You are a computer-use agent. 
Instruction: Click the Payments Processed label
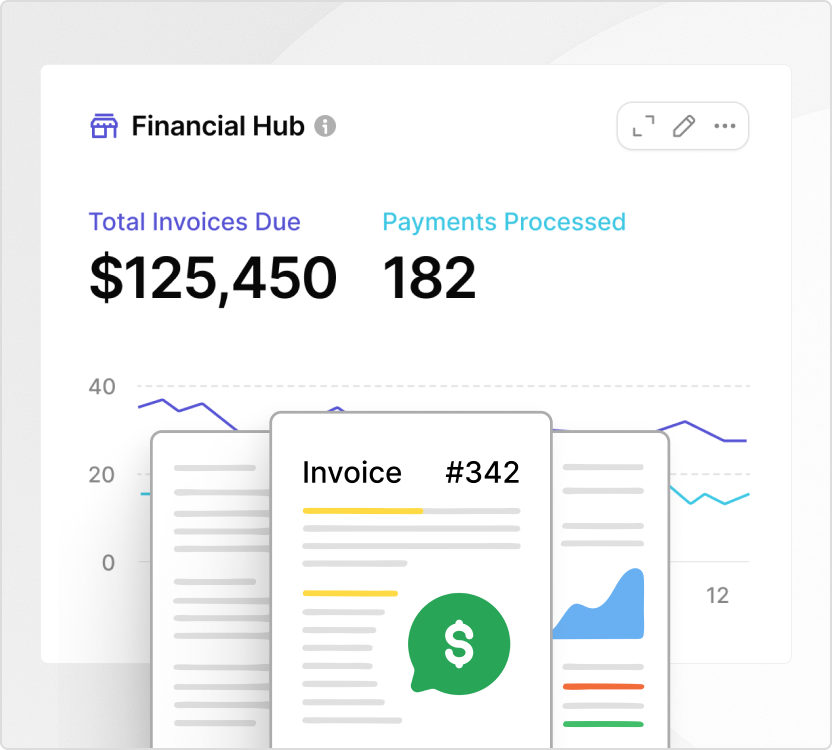coord(504,222)
